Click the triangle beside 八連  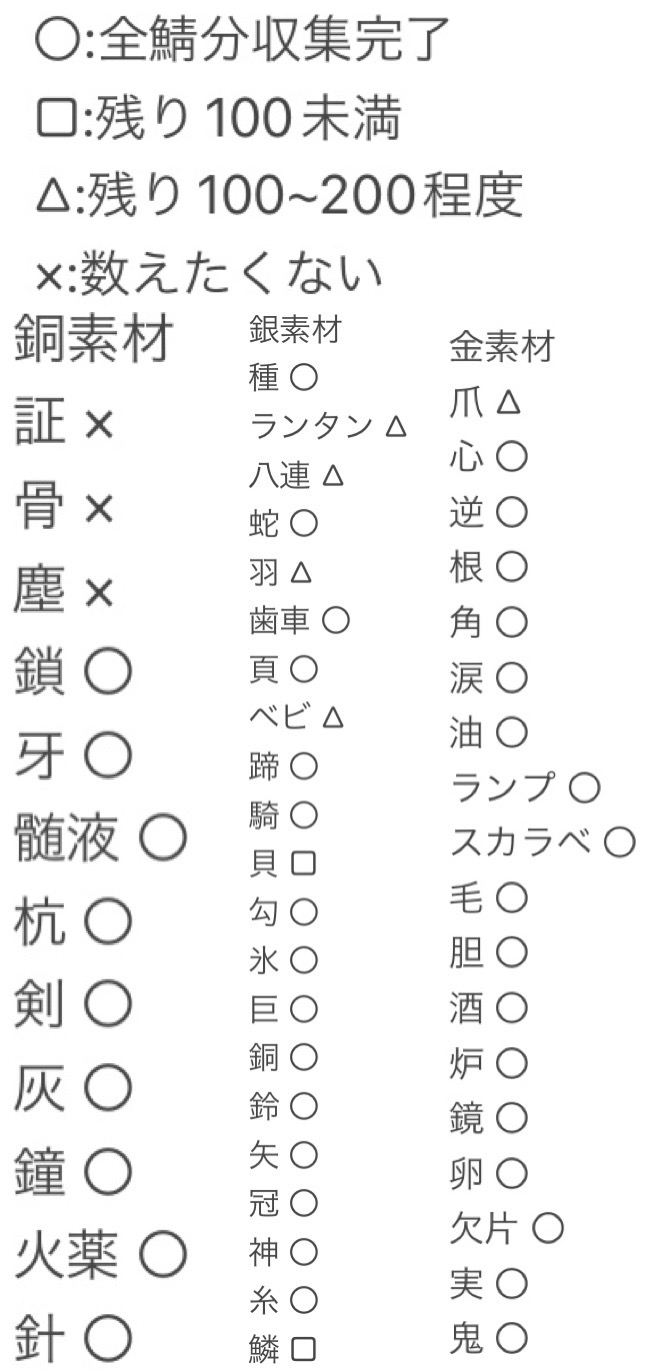pyautogui.click(x=334, y=476)
